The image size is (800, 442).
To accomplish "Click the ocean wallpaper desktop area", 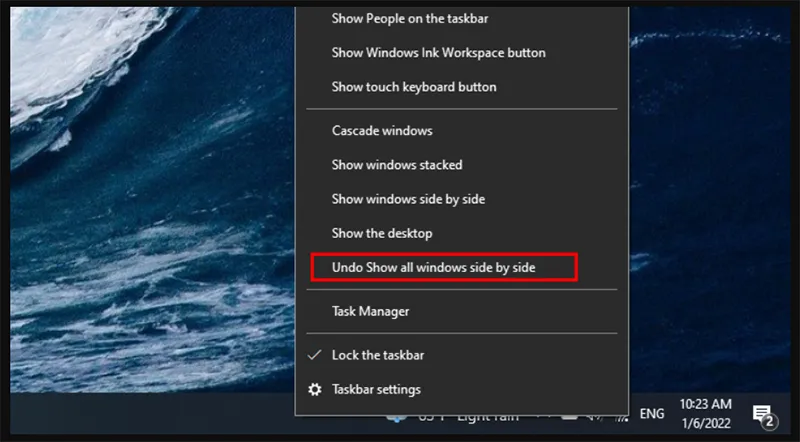I will (x=153, y=204).
